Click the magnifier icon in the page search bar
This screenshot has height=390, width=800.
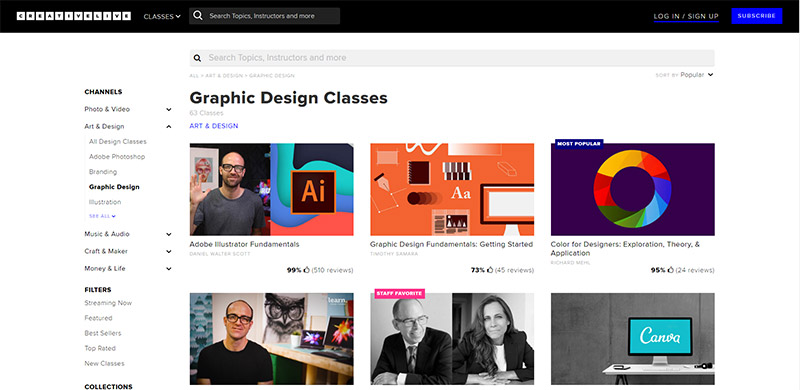[197, 58]
